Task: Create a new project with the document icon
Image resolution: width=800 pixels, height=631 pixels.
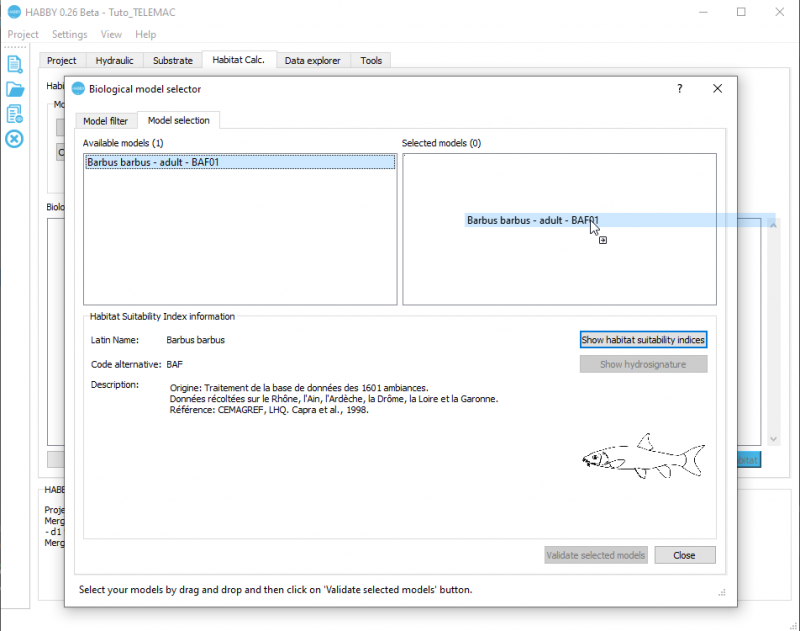Action: (x=13, y=63)
